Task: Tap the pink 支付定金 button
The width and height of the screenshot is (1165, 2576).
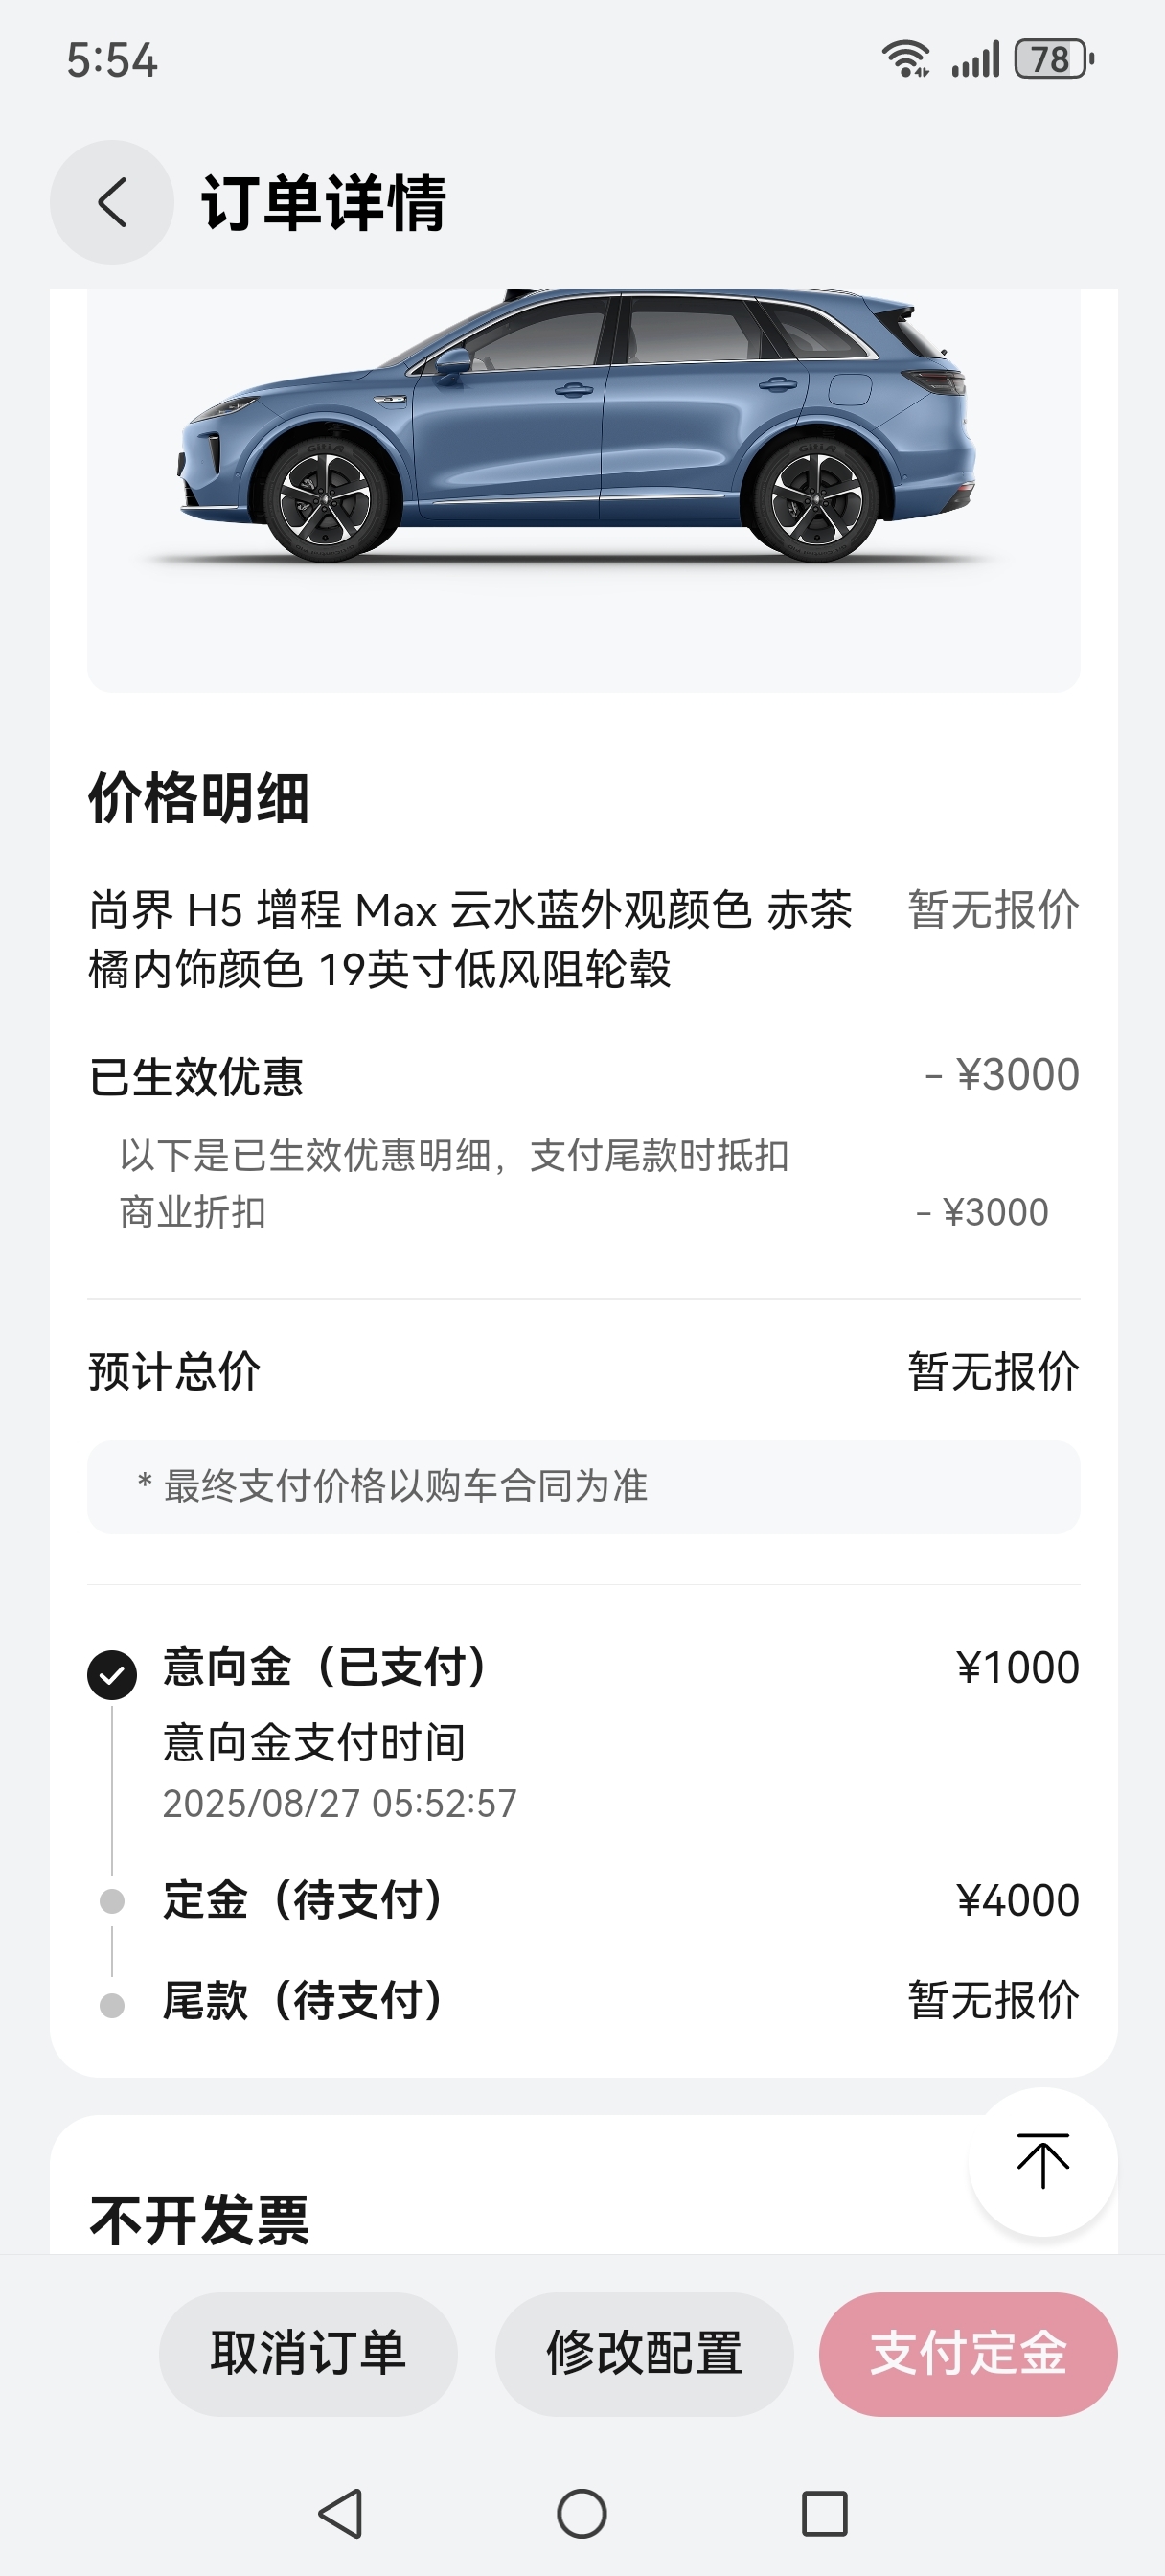Action: pos(968,2354)
